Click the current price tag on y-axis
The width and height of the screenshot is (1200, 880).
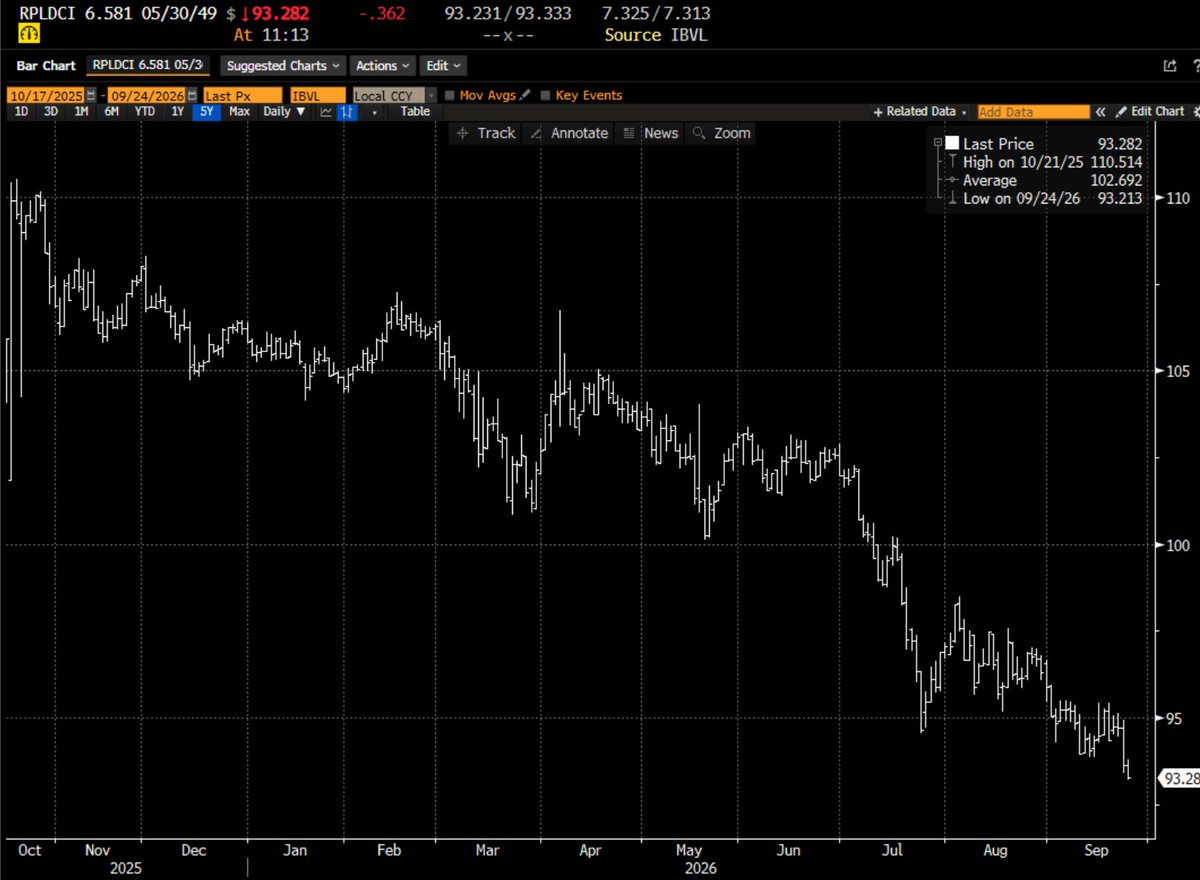[x=1179, y=778]
